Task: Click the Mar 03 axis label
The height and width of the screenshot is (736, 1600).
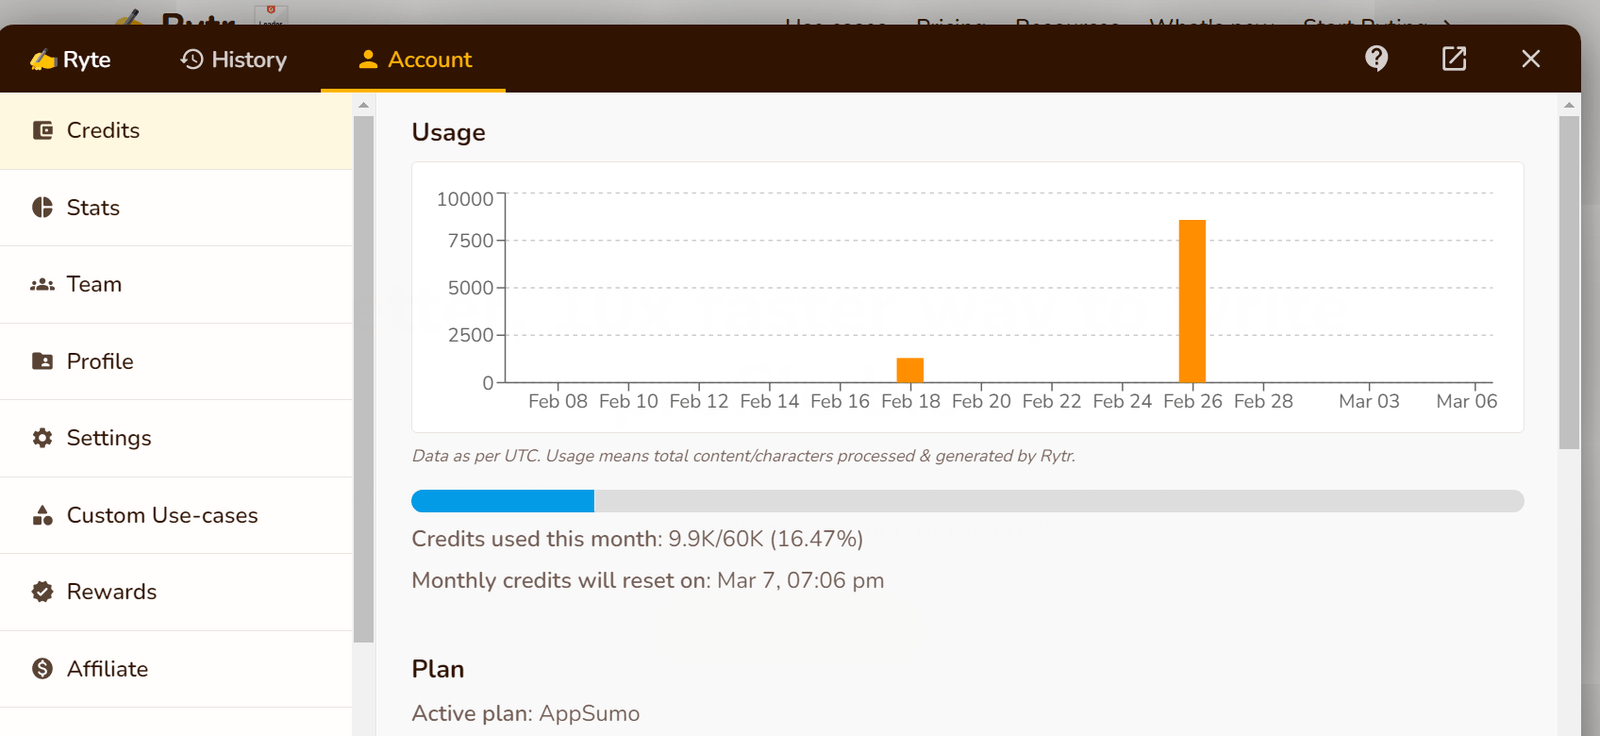Action: [x=1369, y=401]
